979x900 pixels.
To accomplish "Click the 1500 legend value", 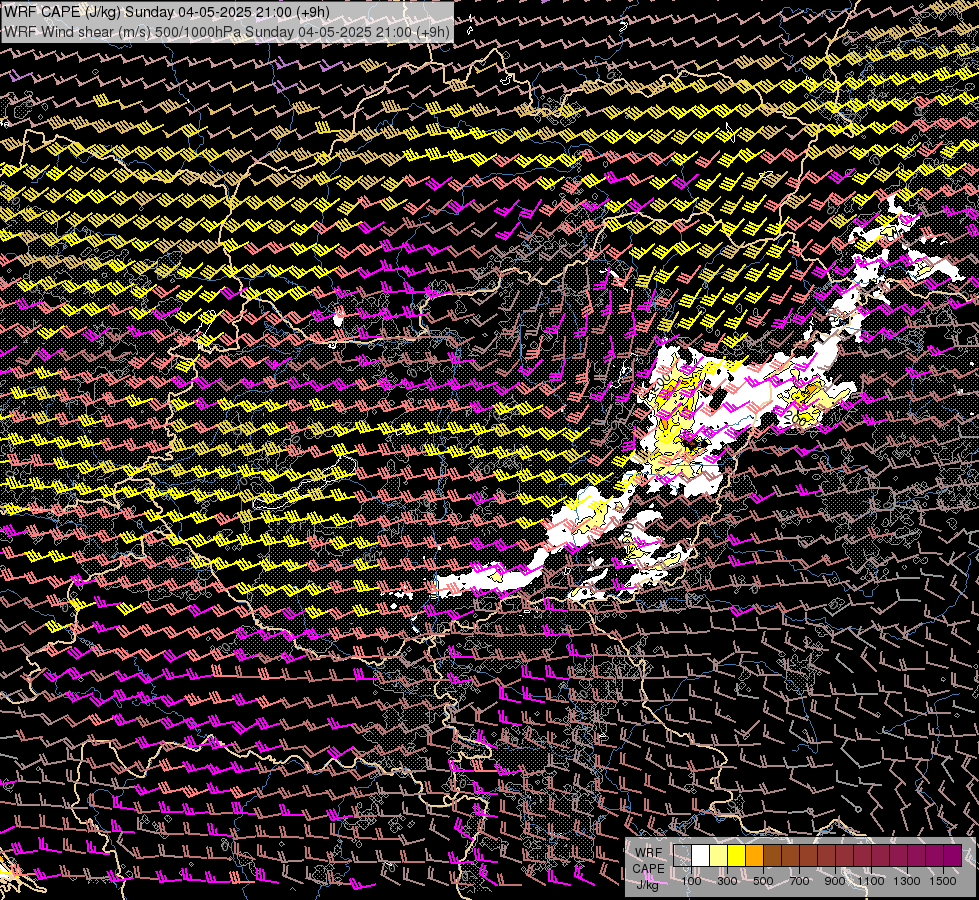I will (x=943, y=881).
